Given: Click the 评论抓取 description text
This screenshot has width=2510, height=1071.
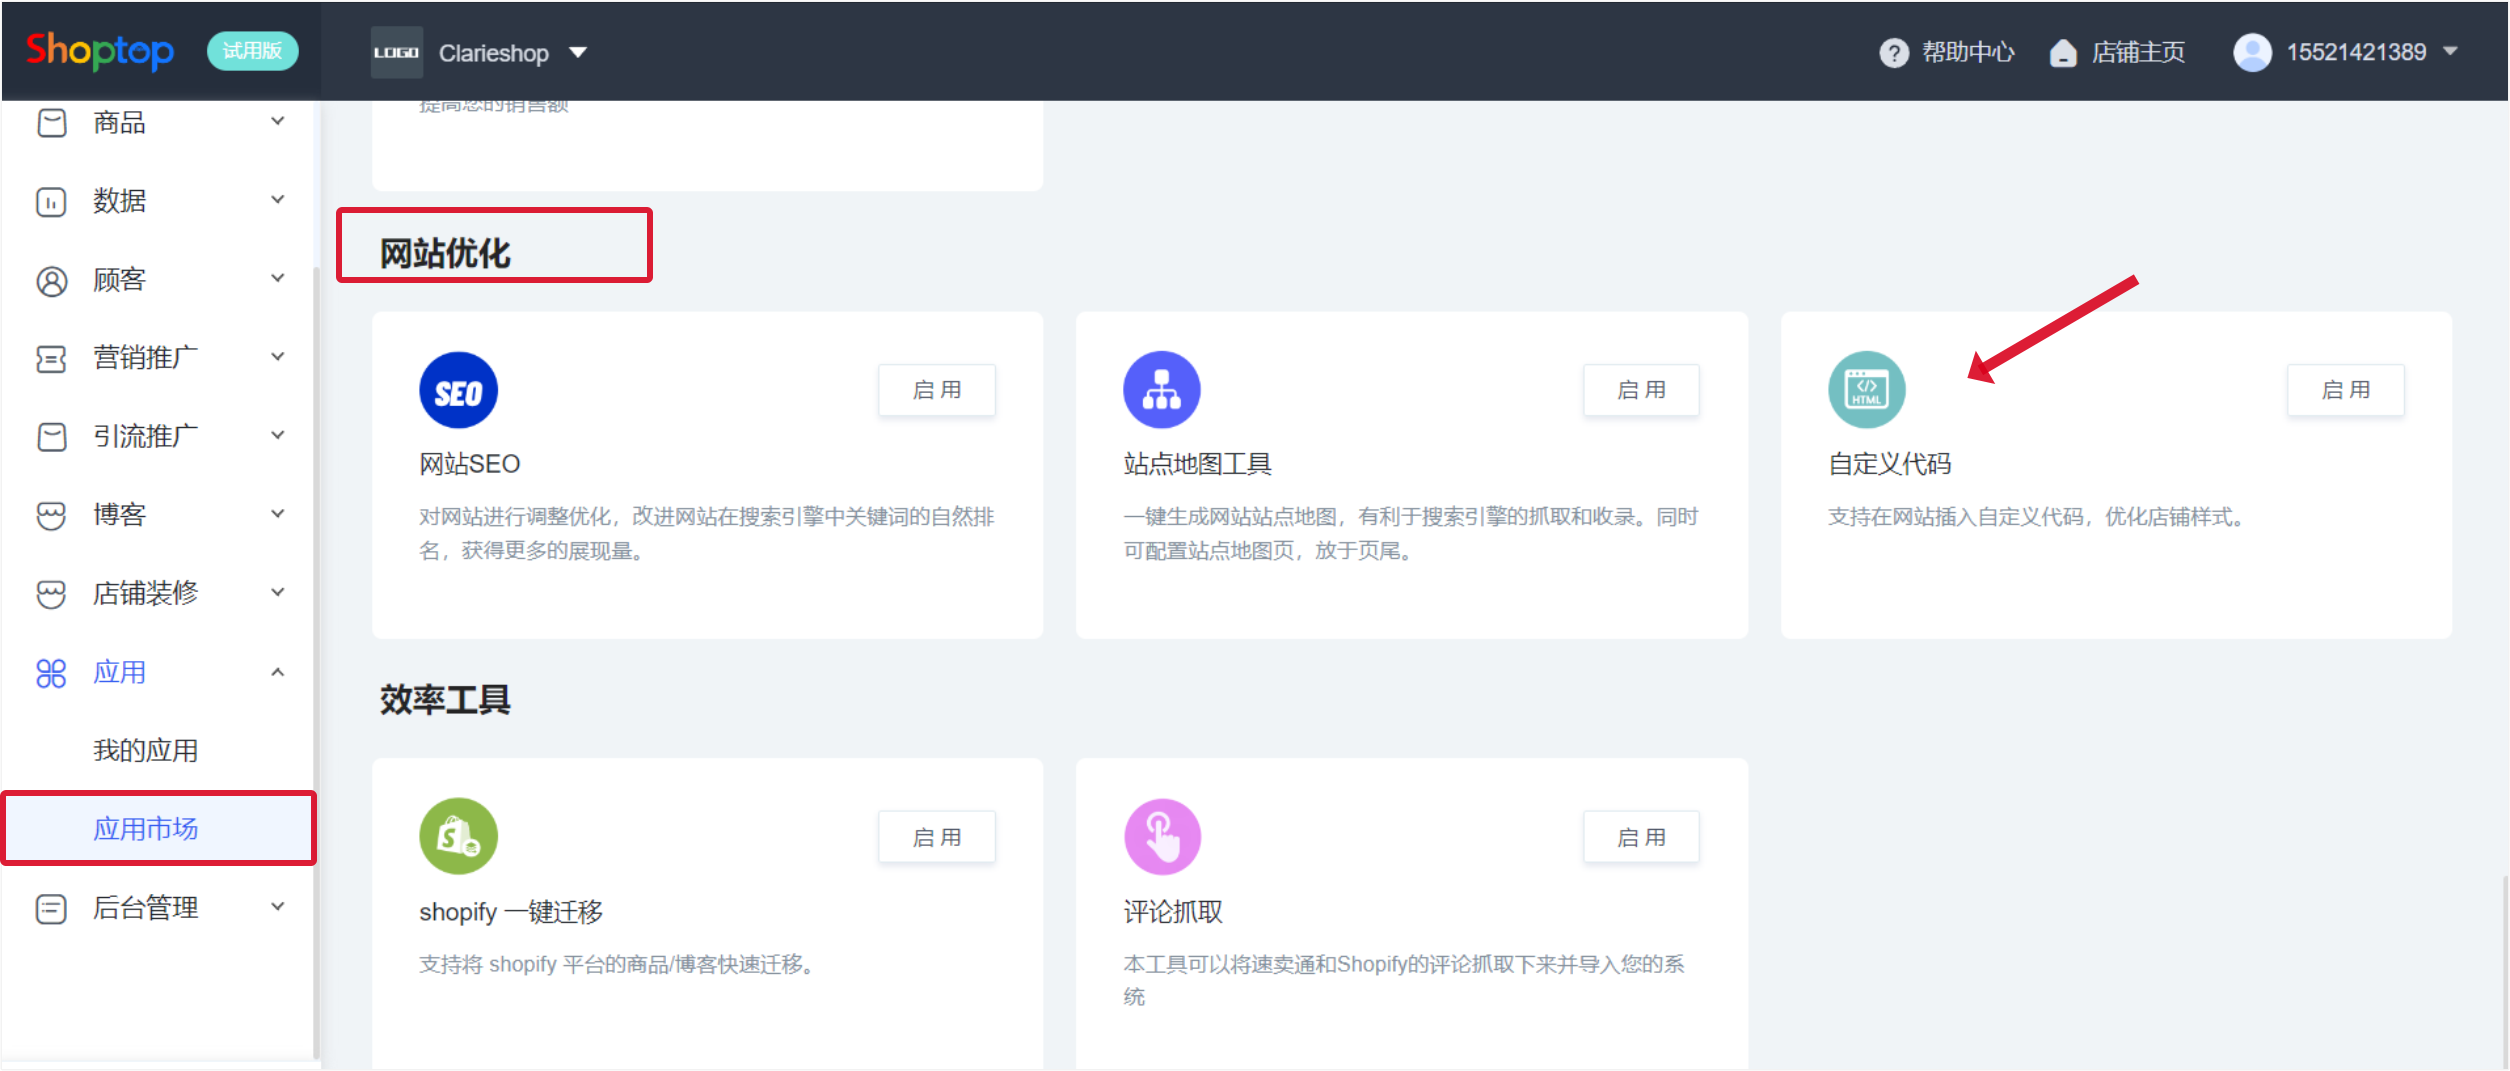Looking at the screenshot, I should click(x=1404, y=980).
